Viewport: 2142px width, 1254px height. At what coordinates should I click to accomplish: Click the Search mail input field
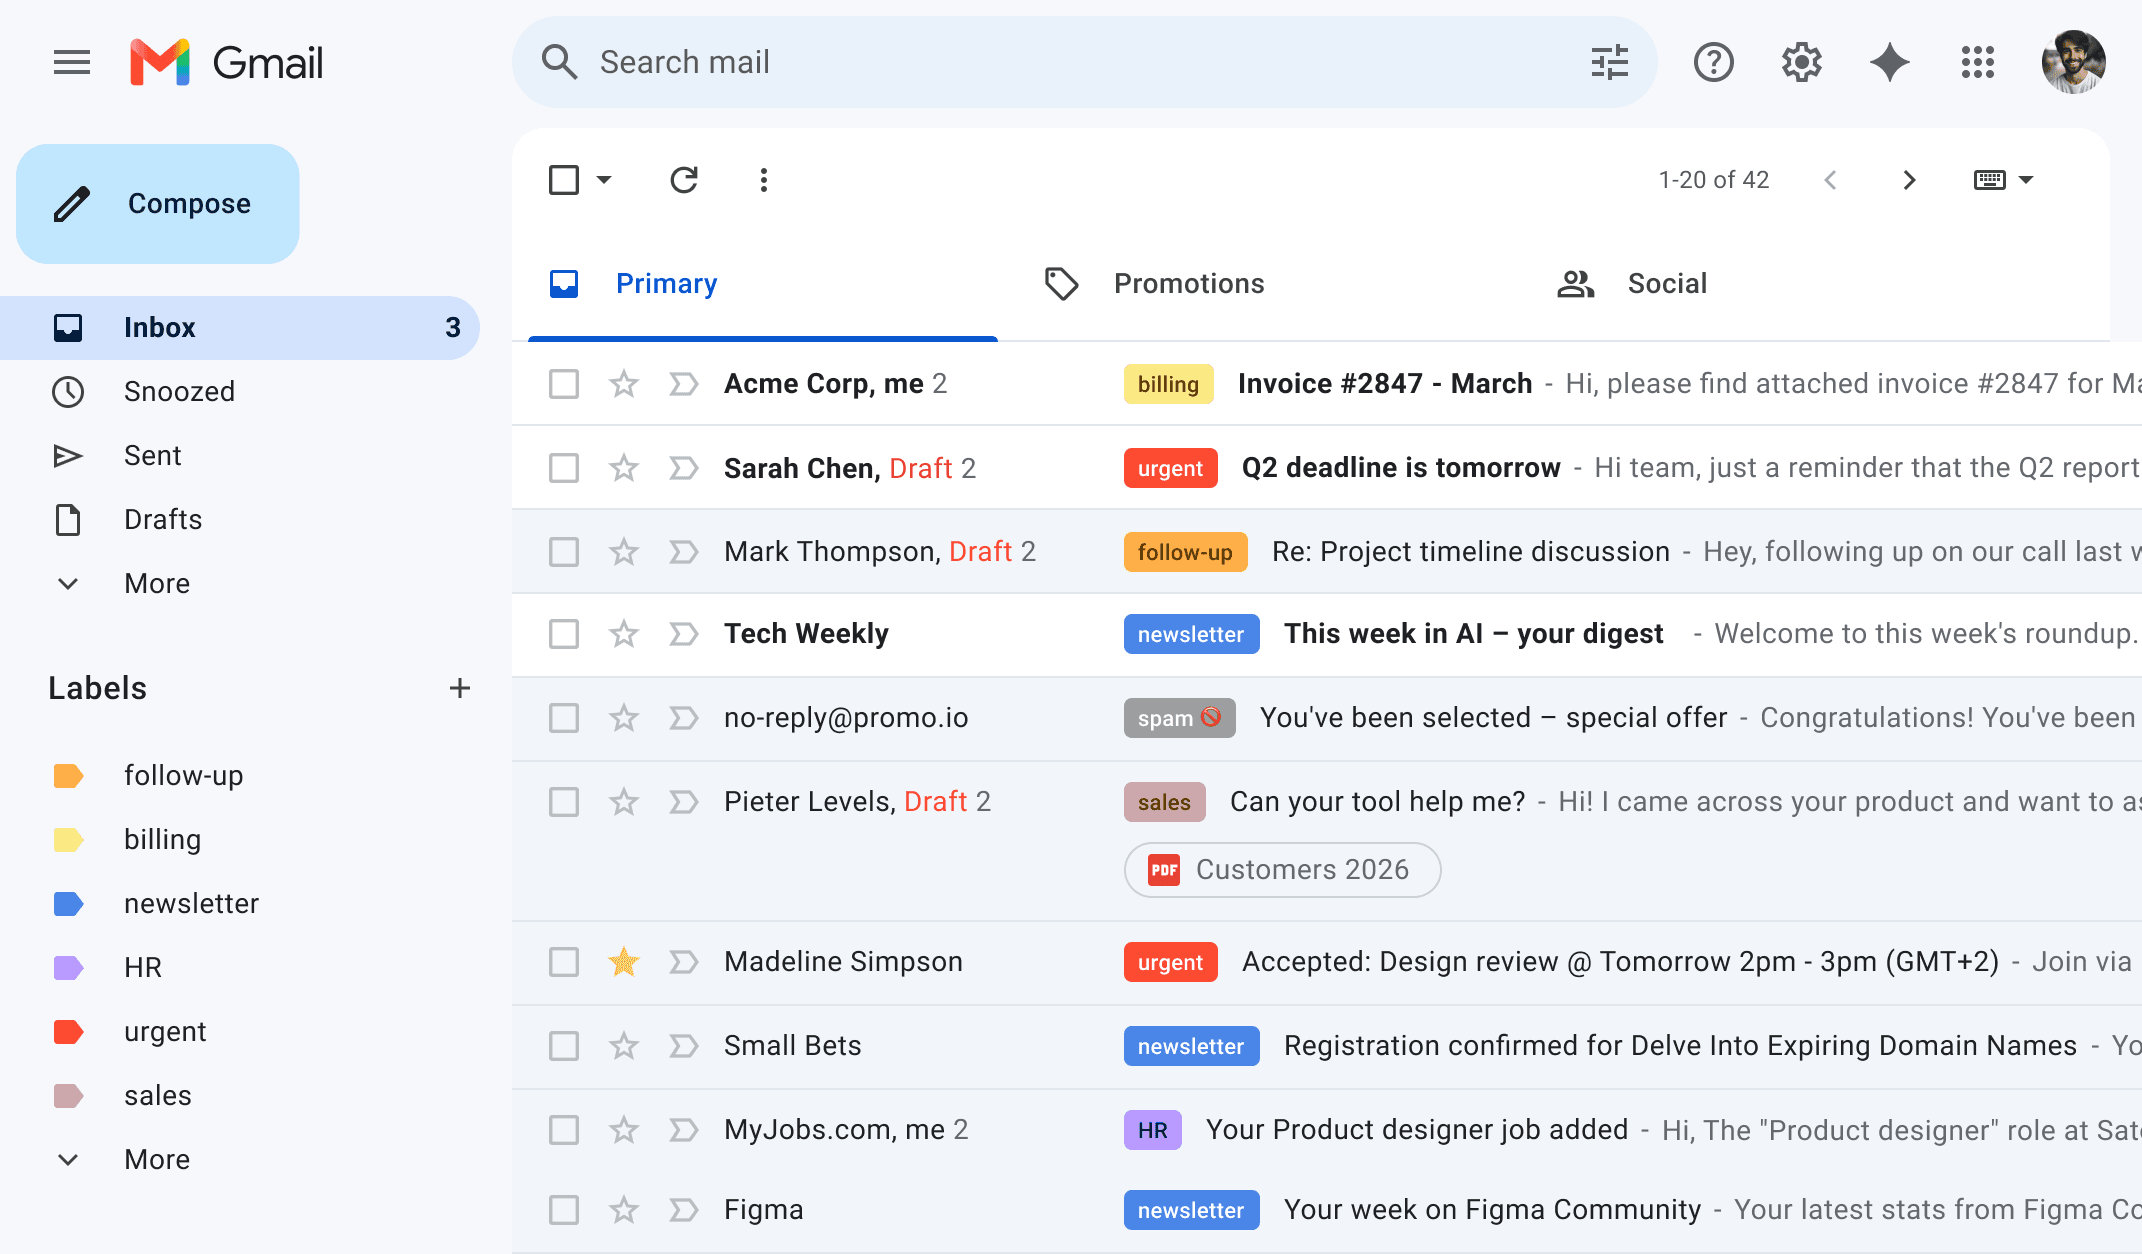pyautogui.click(x=1085, y=62)
